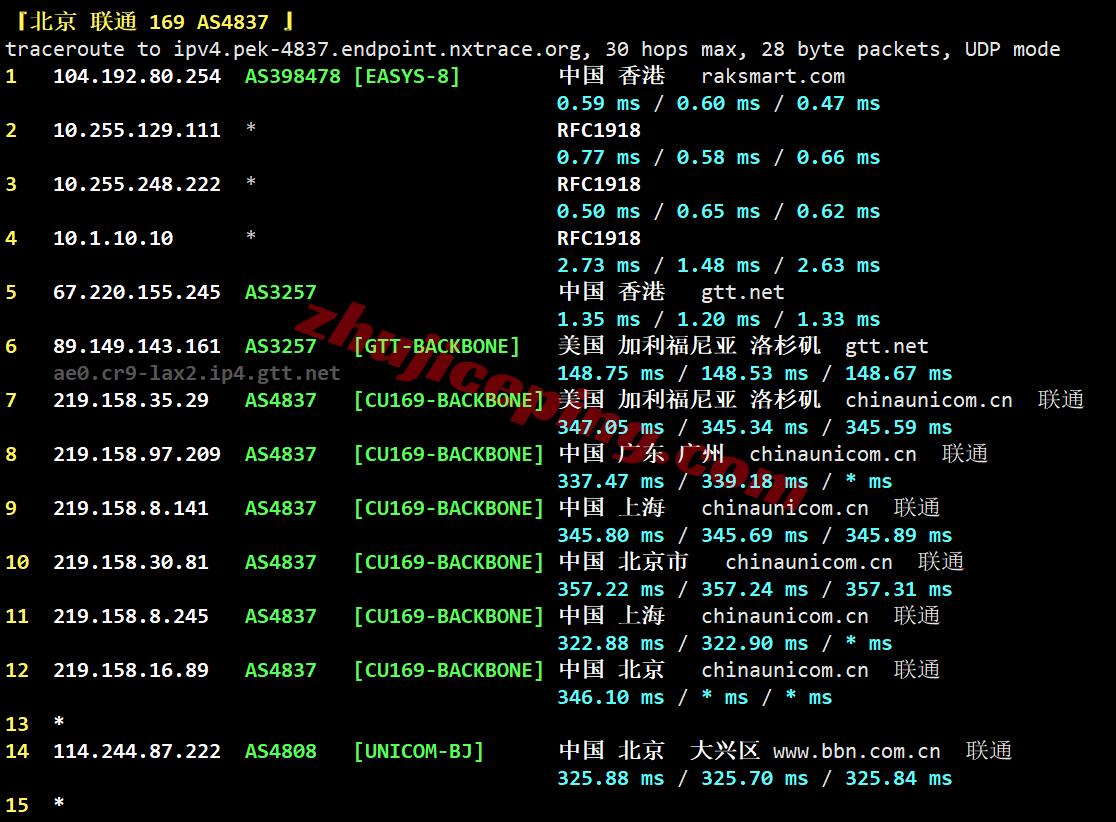Click latency value 346.10 ms
Image resolution: width=1116 pixels, height=822 pixels.
pos(611,698)
